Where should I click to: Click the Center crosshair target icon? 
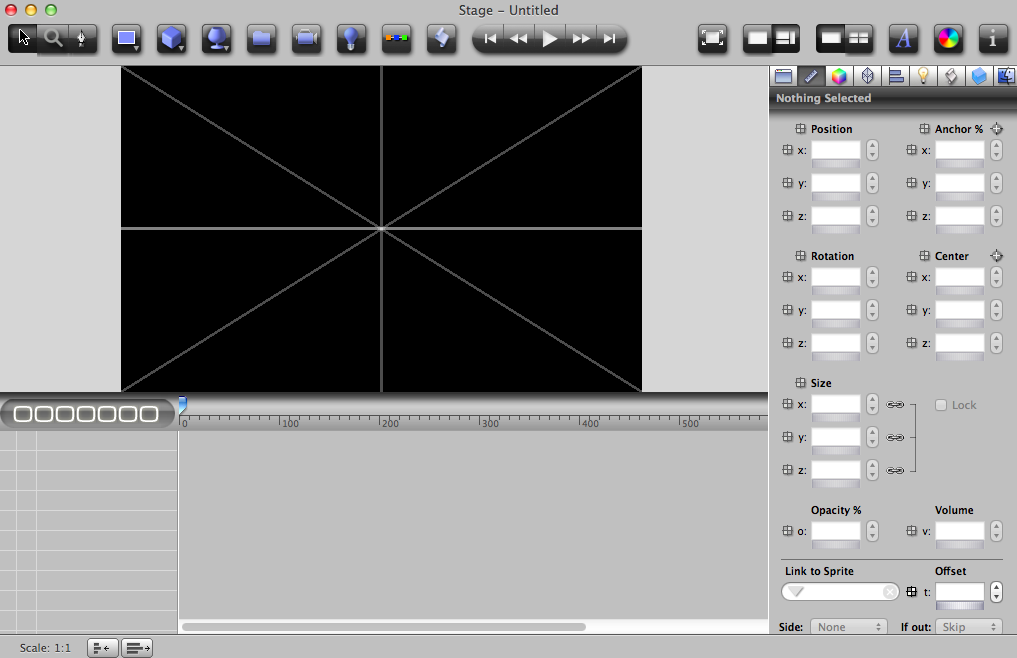997,256
